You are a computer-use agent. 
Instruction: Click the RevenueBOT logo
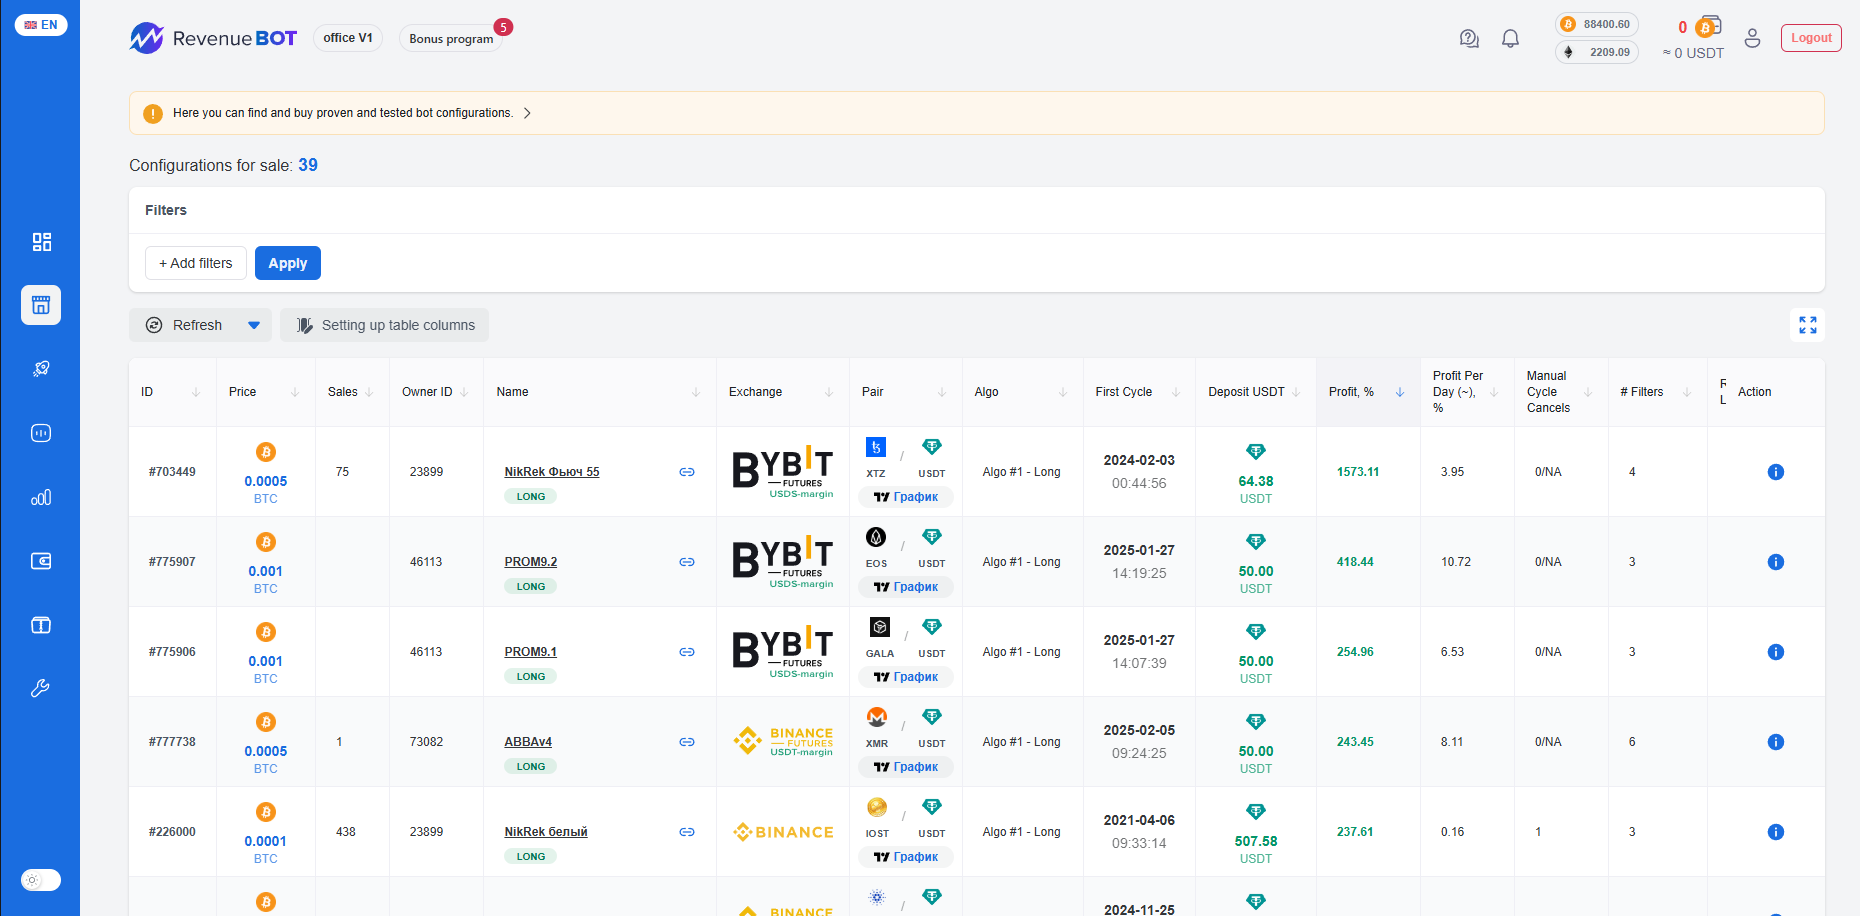[213, 38]
